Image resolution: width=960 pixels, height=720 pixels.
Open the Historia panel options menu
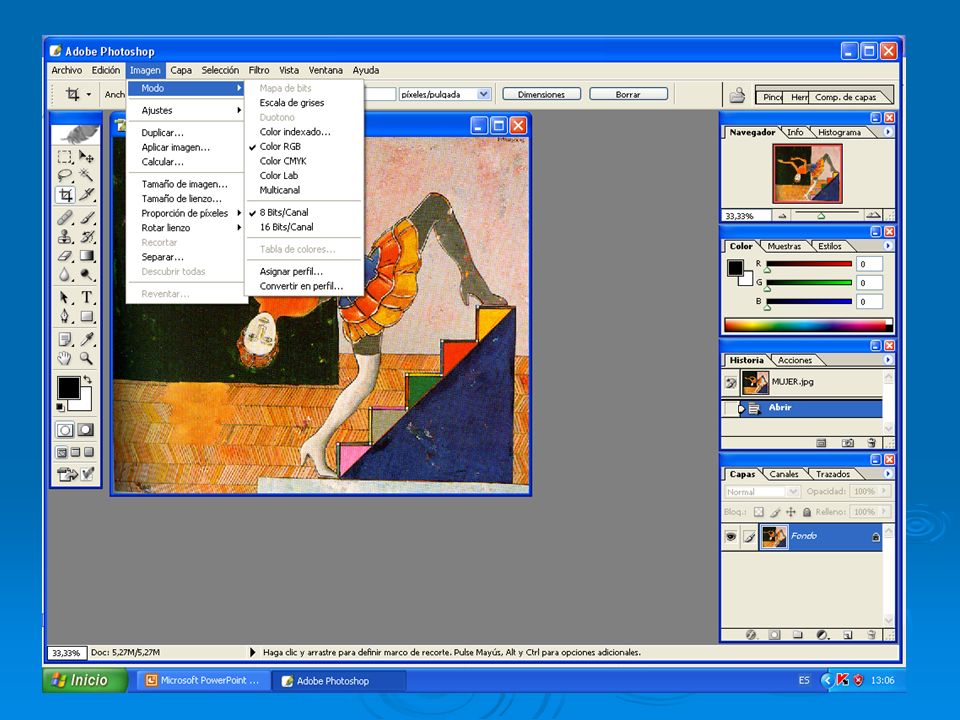click(888, 360)
